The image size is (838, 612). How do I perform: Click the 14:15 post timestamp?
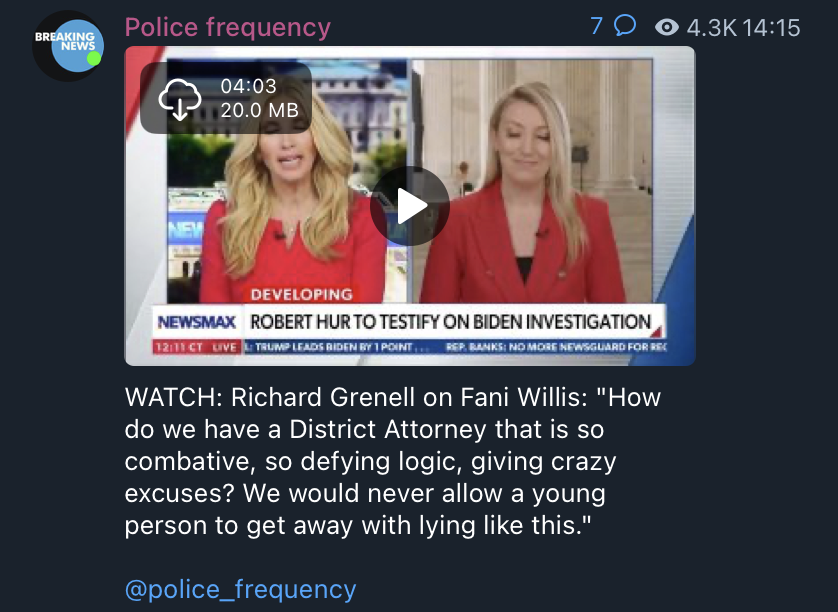[x=771, y=28]
